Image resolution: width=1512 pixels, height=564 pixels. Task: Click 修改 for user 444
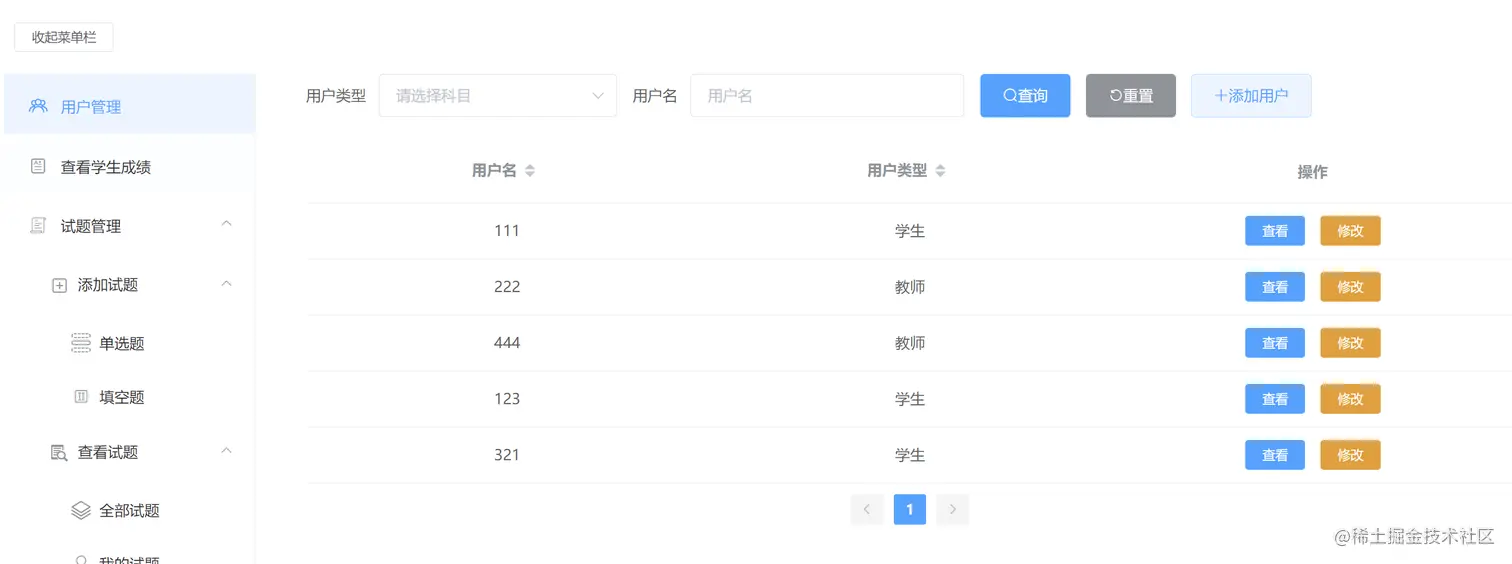pos(1351,343)
